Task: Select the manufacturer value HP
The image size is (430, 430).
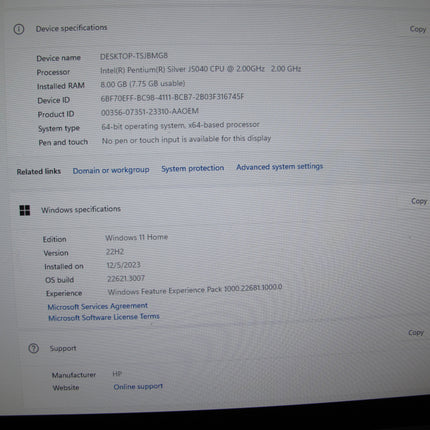Action: pyautogui.click(x=117, y=374)
